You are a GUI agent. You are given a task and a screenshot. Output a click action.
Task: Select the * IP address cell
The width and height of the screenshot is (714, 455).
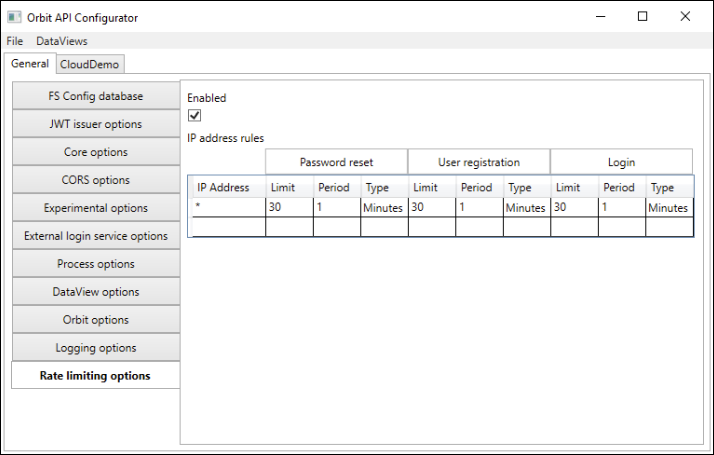pyautogui.click(x=229, y=207)
